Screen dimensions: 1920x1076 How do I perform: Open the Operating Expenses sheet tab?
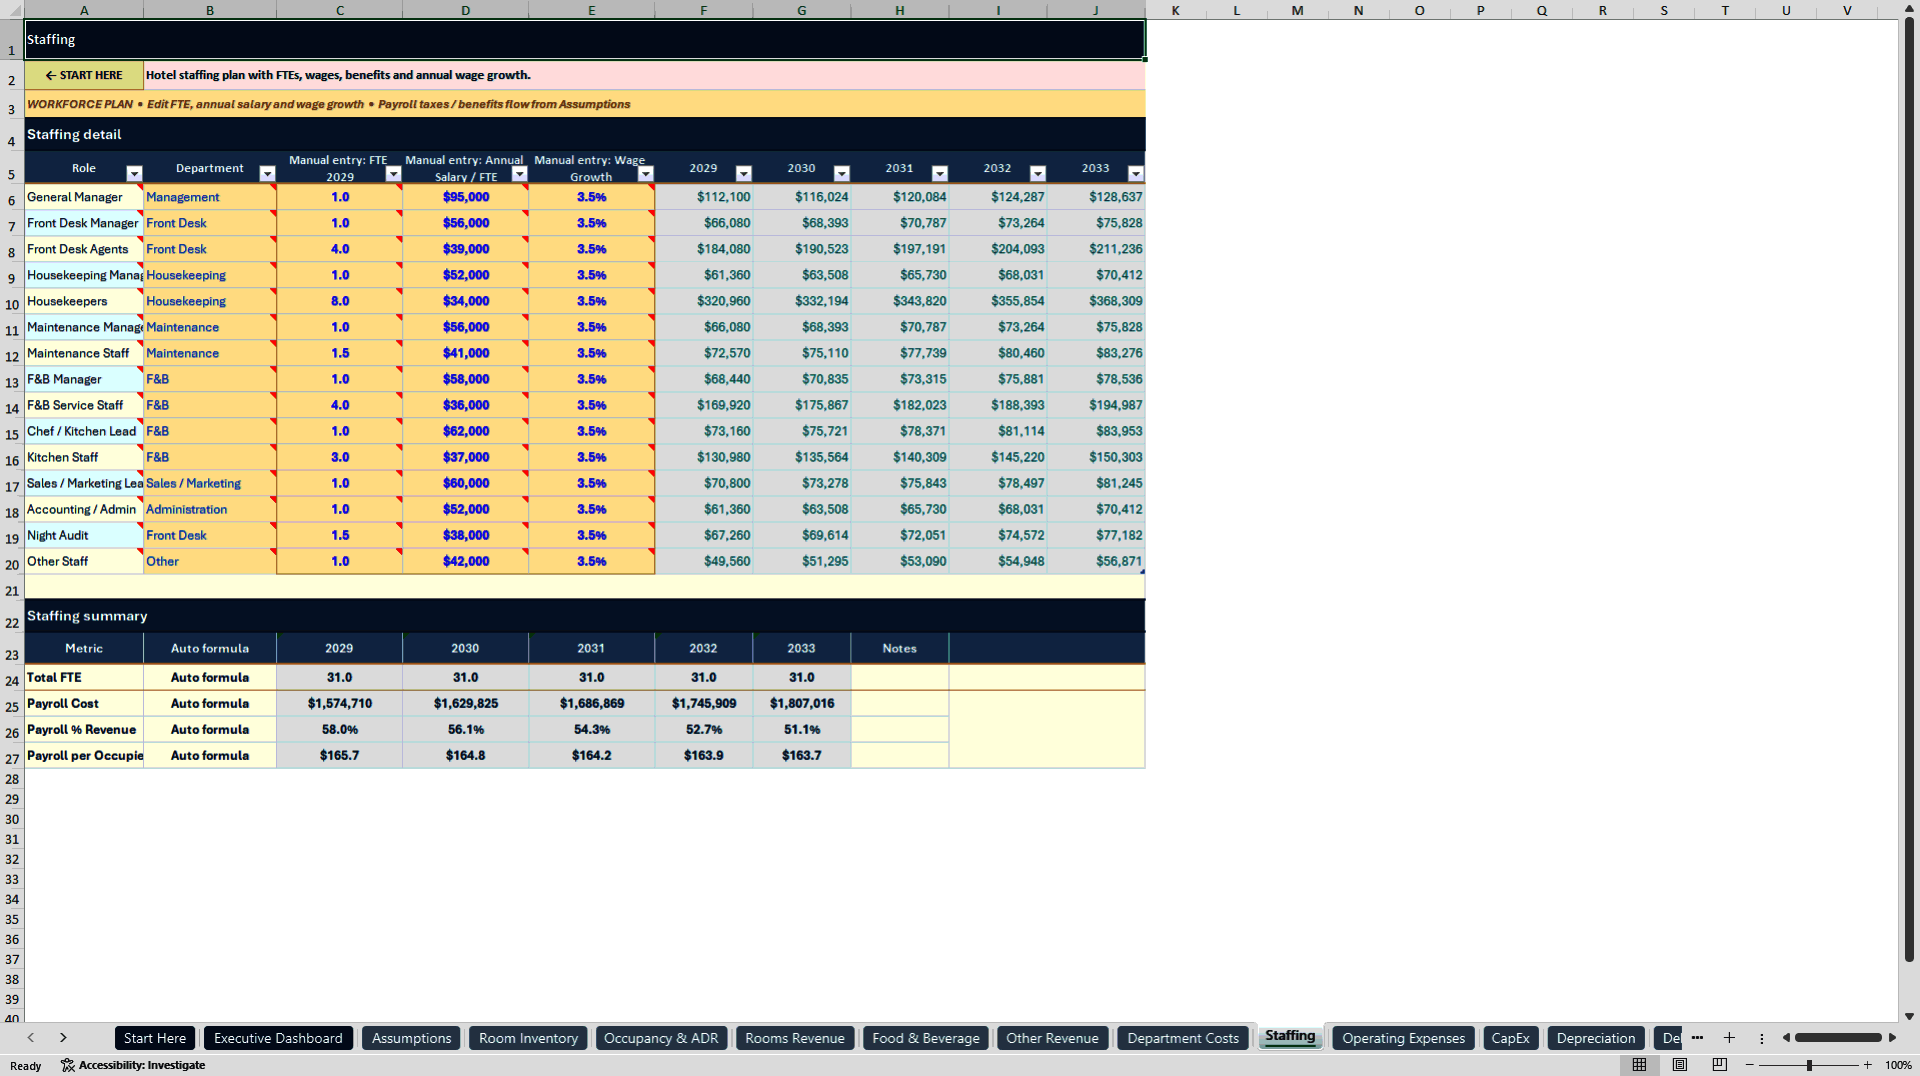(x=1403, y=1038)
